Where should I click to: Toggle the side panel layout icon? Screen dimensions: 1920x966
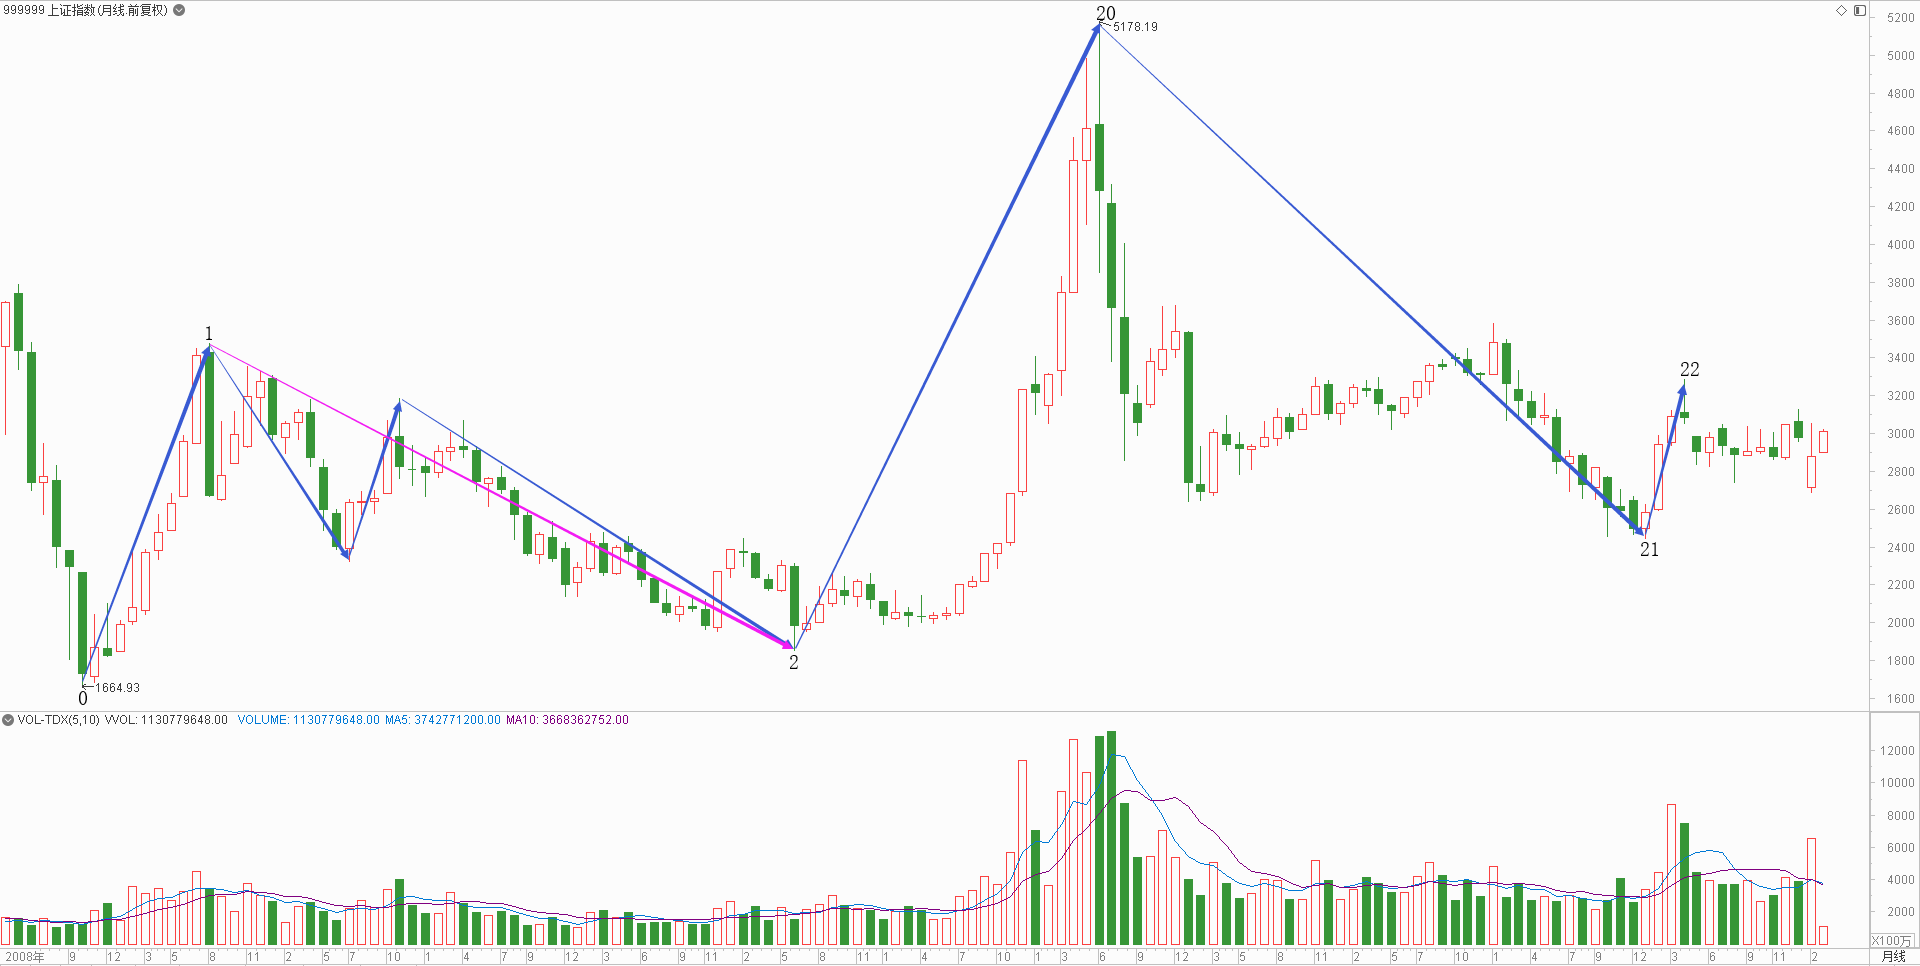click(1859, 10)
